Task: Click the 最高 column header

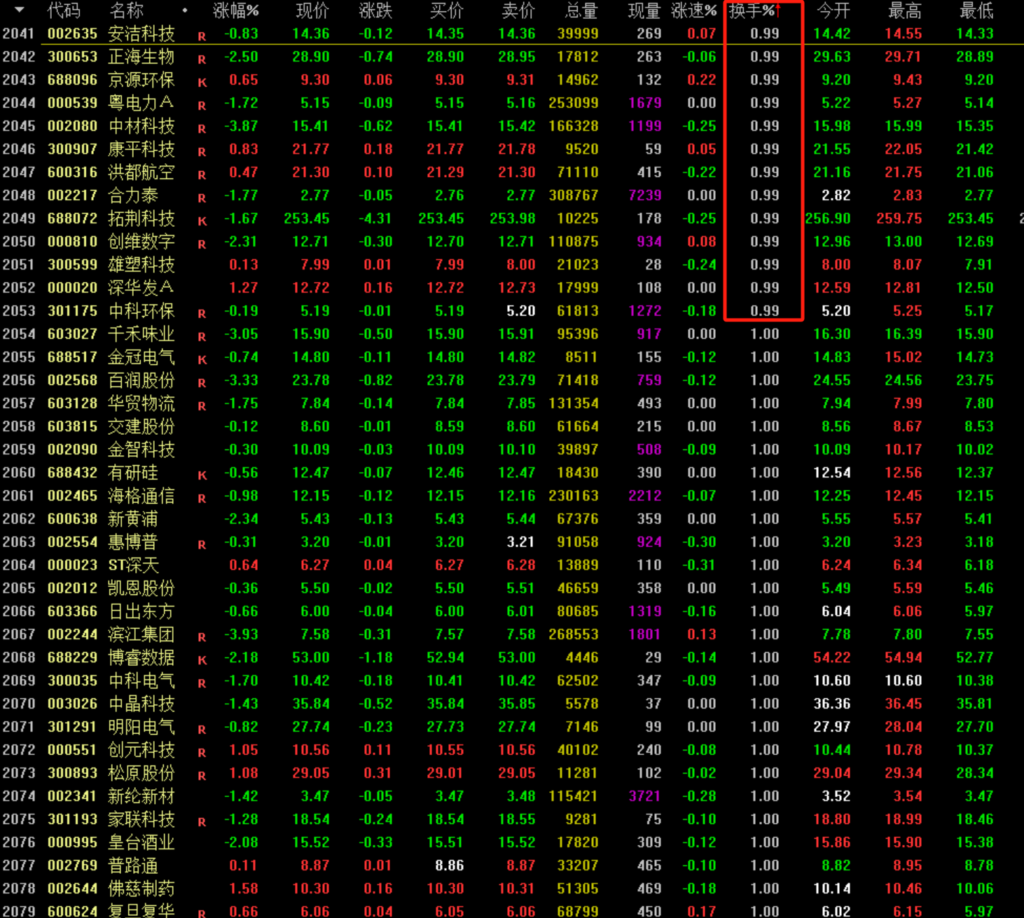Action: (905, 10)
